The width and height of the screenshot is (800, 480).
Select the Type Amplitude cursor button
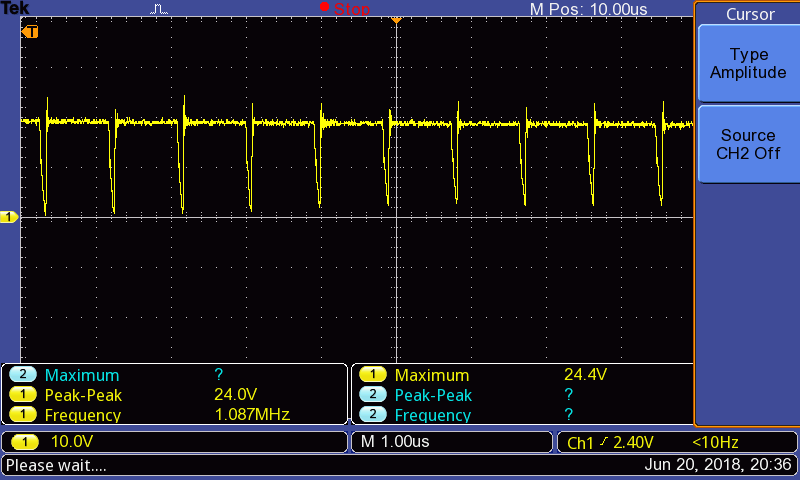point(748,63)
